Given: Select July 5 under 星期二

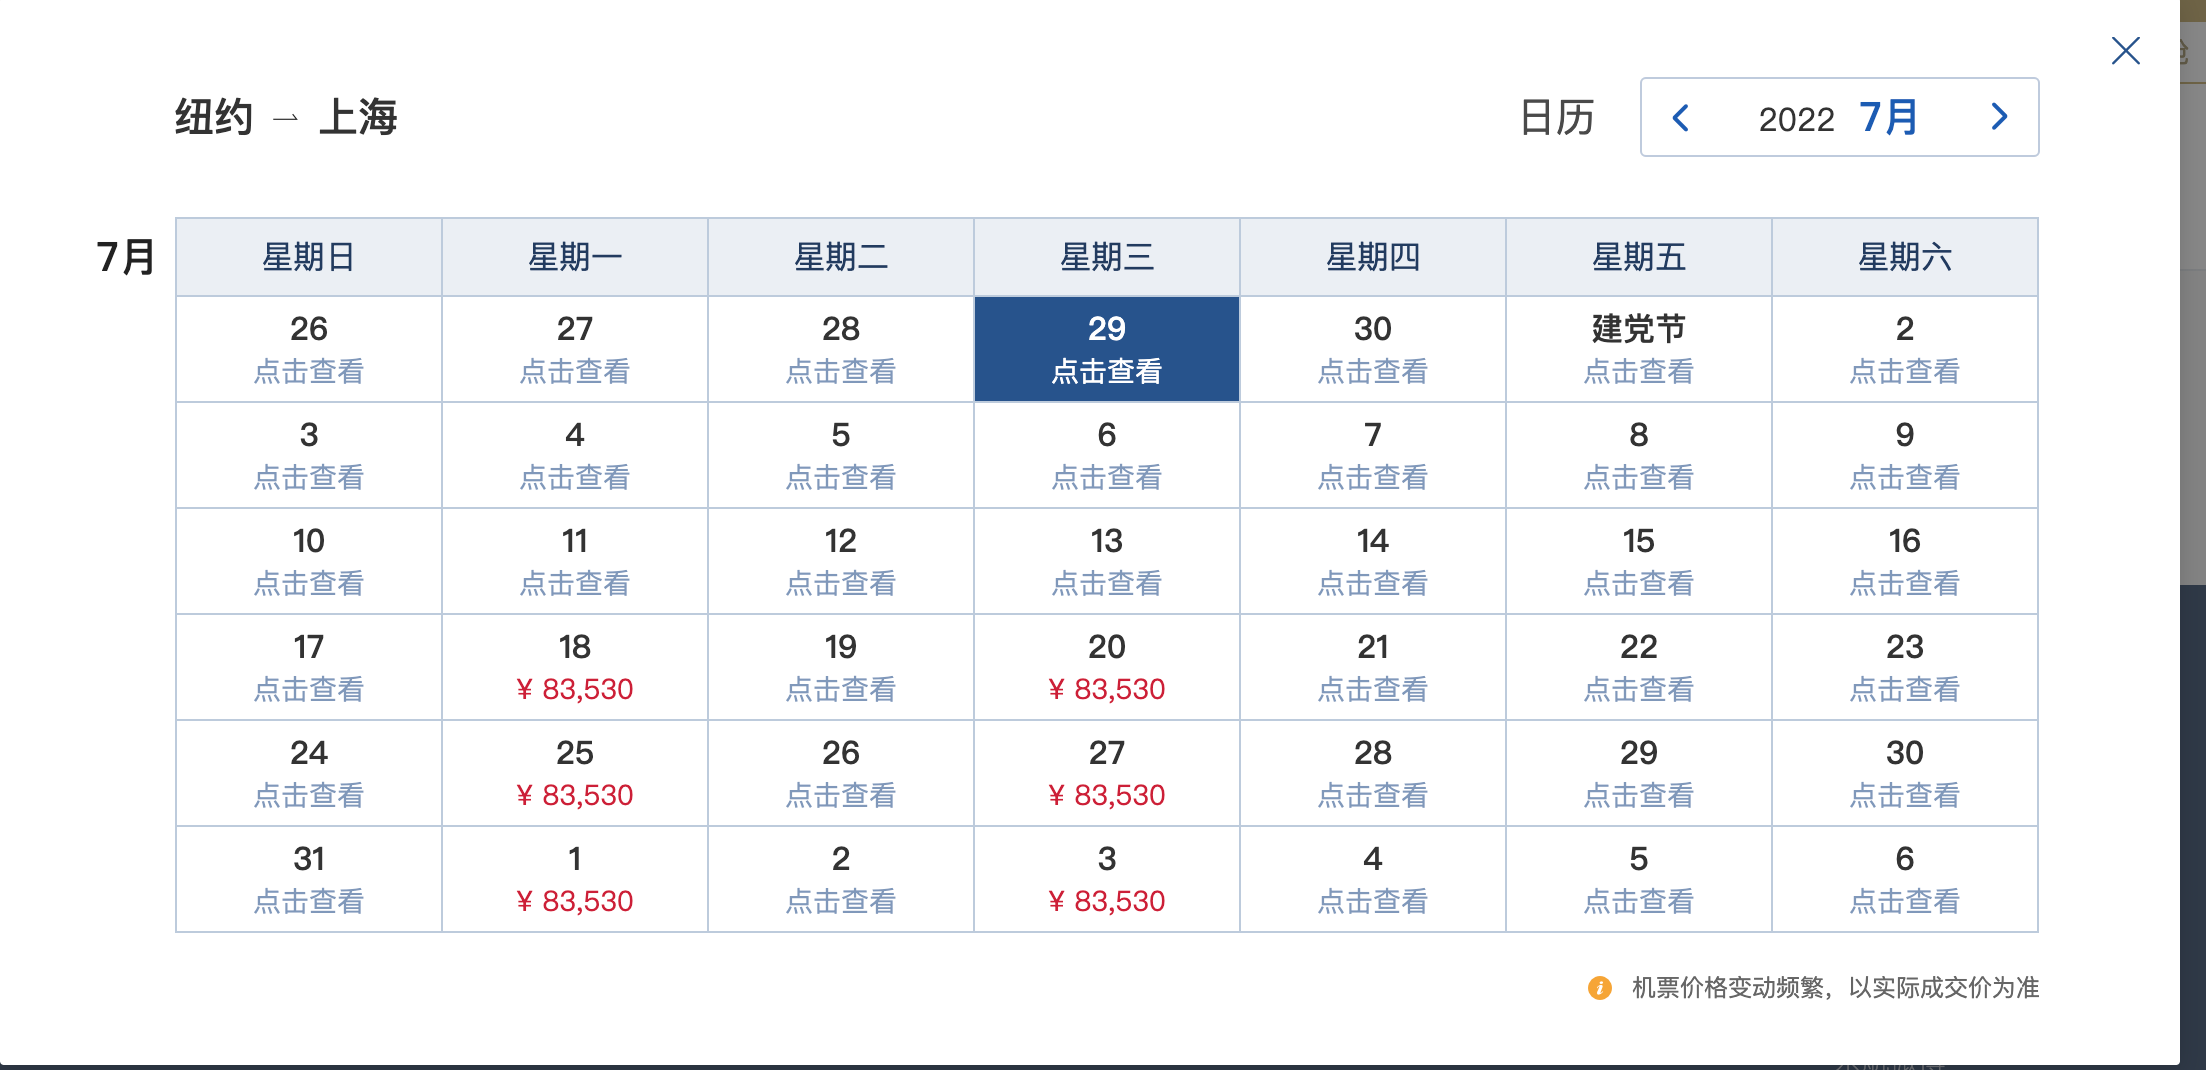Looking at the screenshot, I should (841, 455).
